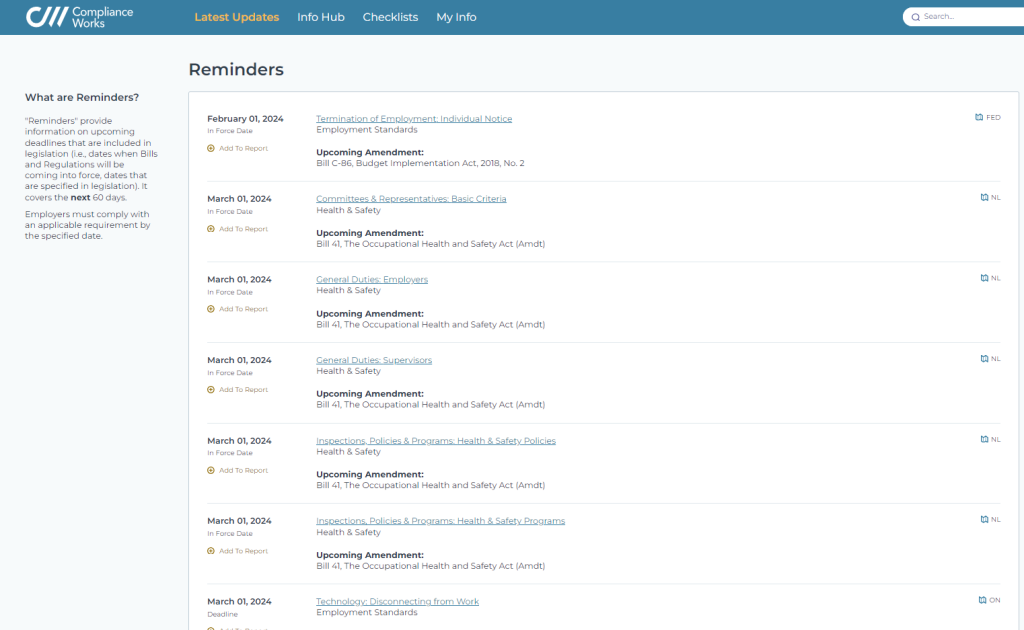Image resolution: width=1024 pixels, height=630 pixels.
Task: Go to the Info Hub tab
Action: [321, 17]
